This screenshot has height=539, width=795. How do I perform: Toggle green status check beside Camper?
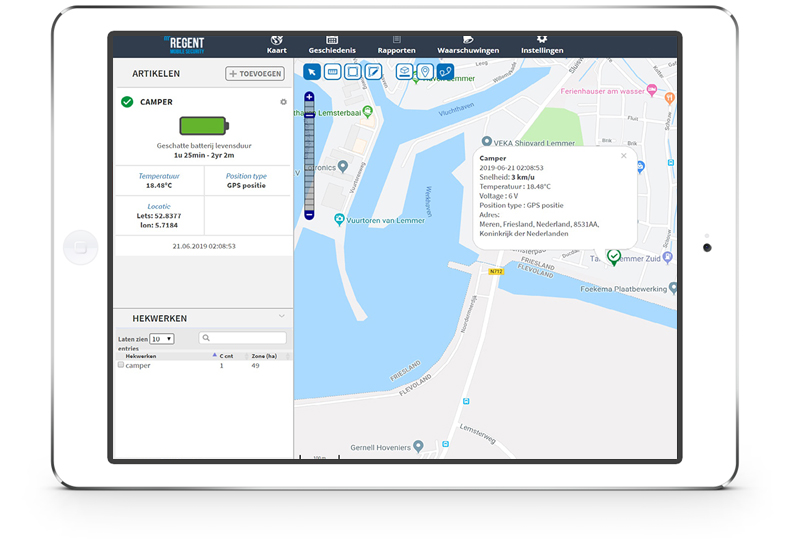coord(127,102)
